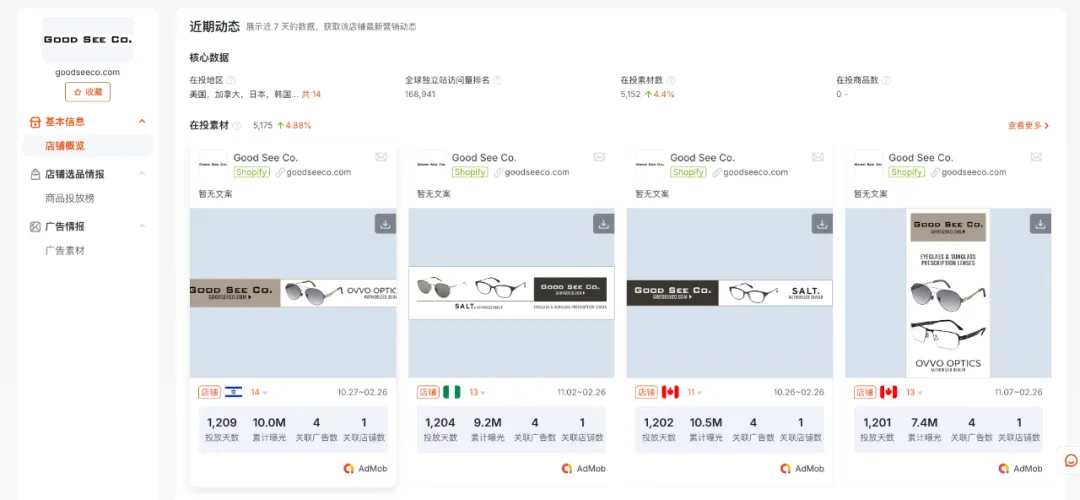Click the info icon beside 在投素材 heading
The image size is (1080, 500).
point(237,126)
